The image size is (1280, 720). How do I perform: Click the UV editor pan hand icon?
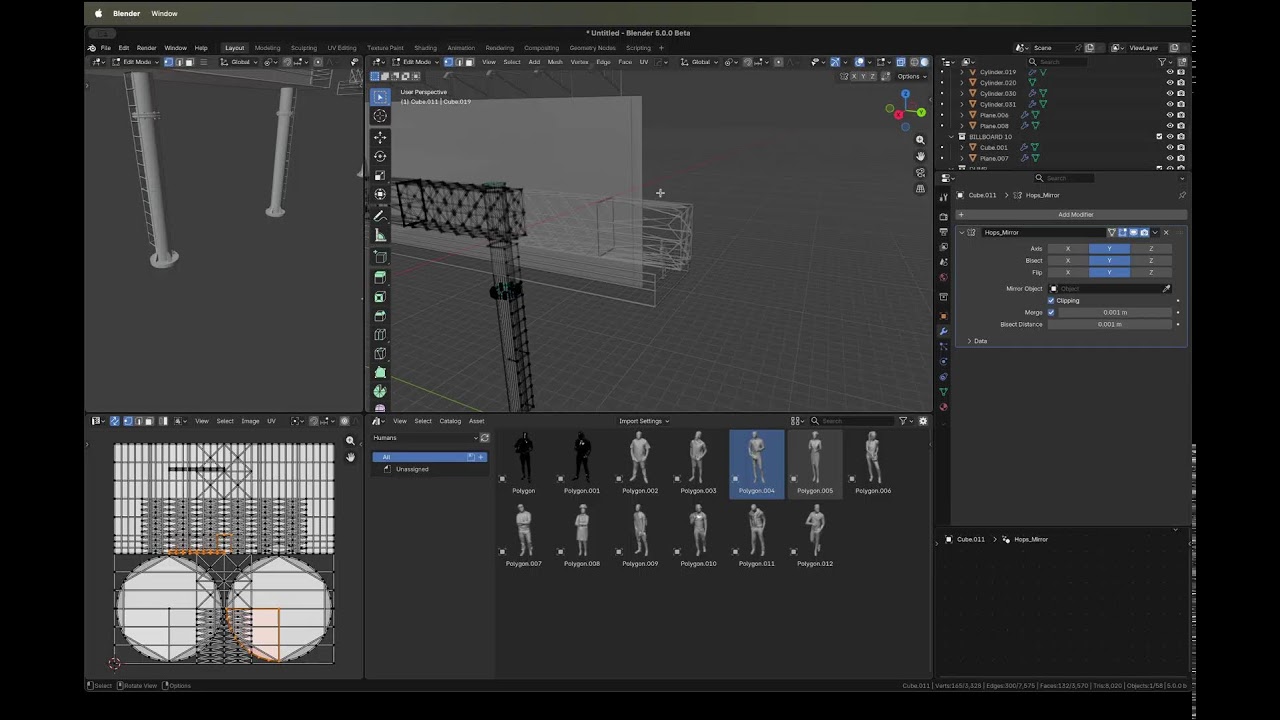click(350, 457)
